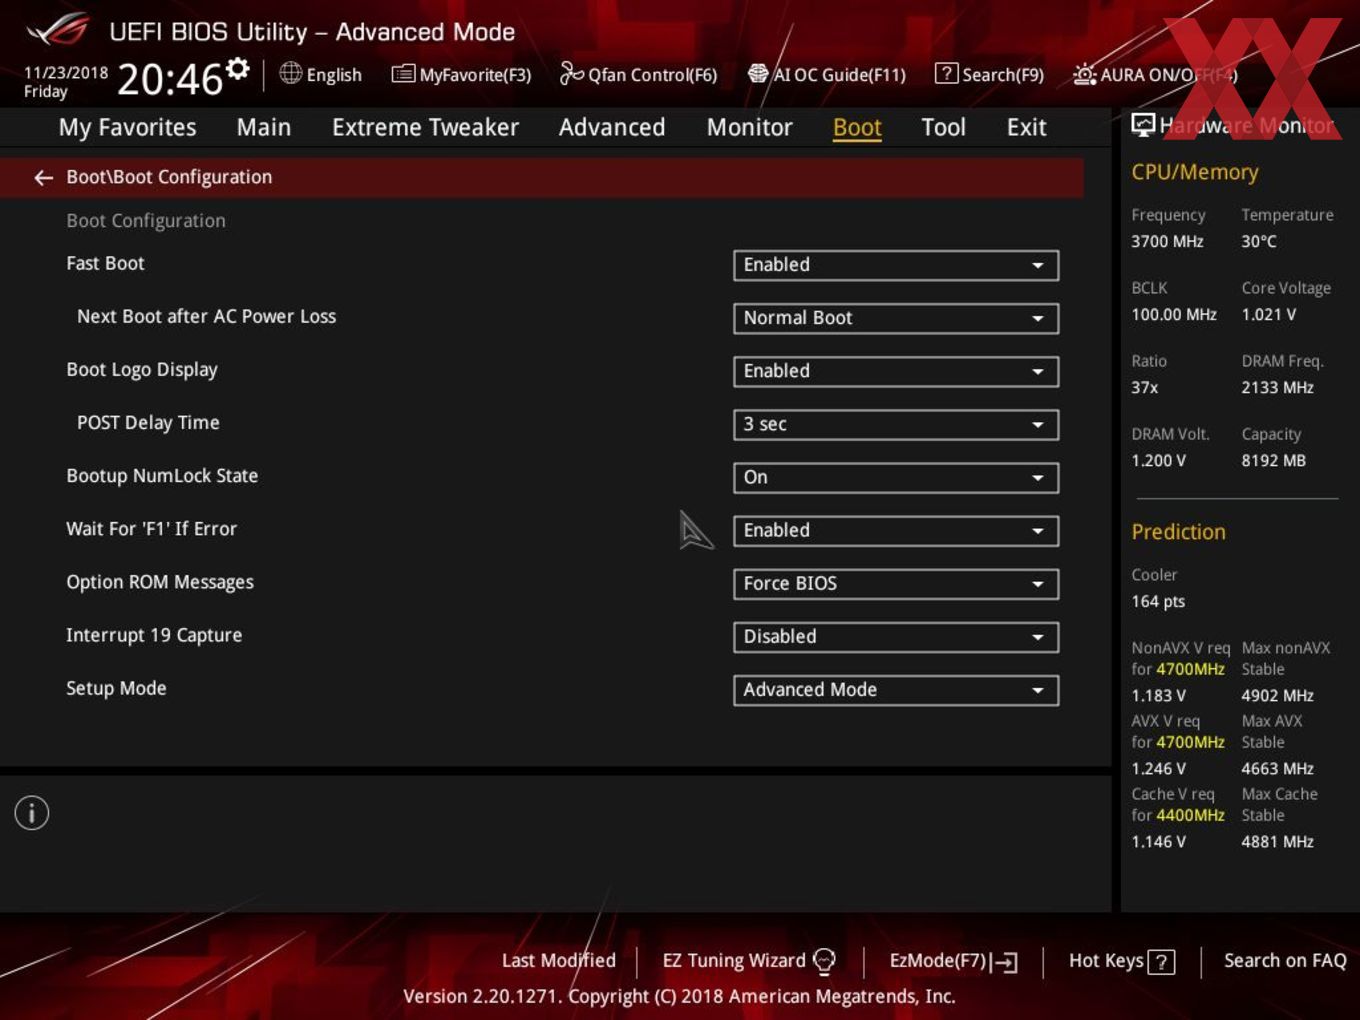Switch to My Favorites tab
Viewport: 1360px width, 1020px height.
[x=127, y=127]
